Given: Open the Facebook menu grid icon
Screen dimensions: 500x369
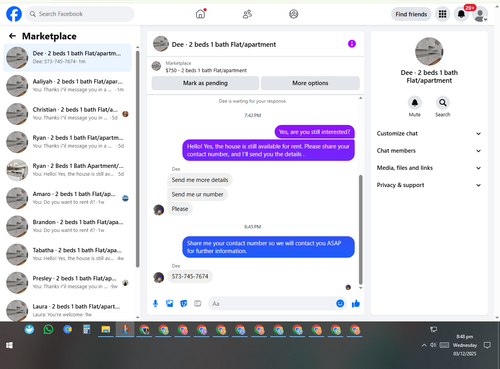Looking at the screenshot, I should coord(442,14).
